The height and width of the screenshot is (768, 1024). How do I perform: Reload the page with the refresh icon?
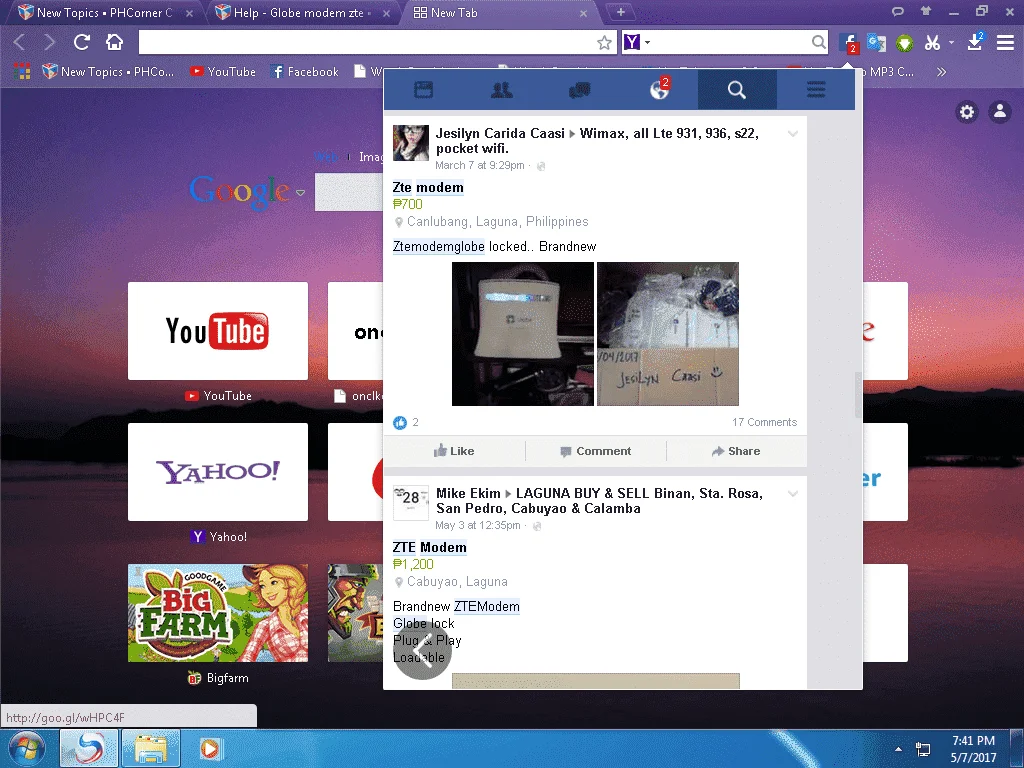[82, 42]
